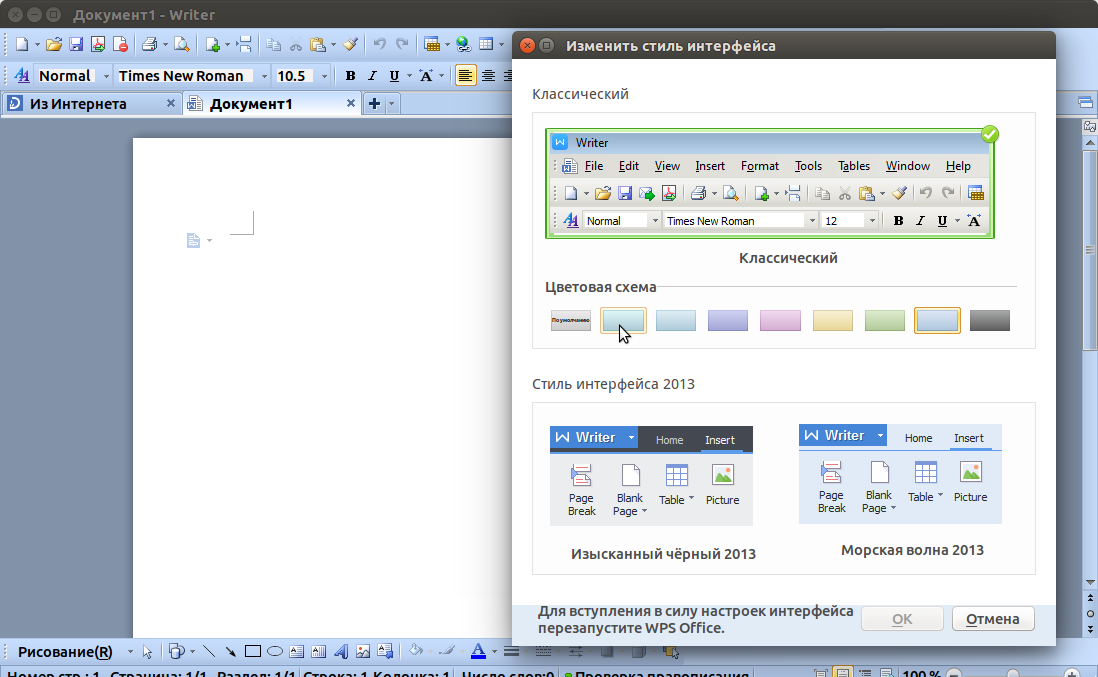Viewport: 1098px width, 677px height.
Task: Click the Undo arrow in the toolbar
Action: pyautogui.click(x=379, y=45)
